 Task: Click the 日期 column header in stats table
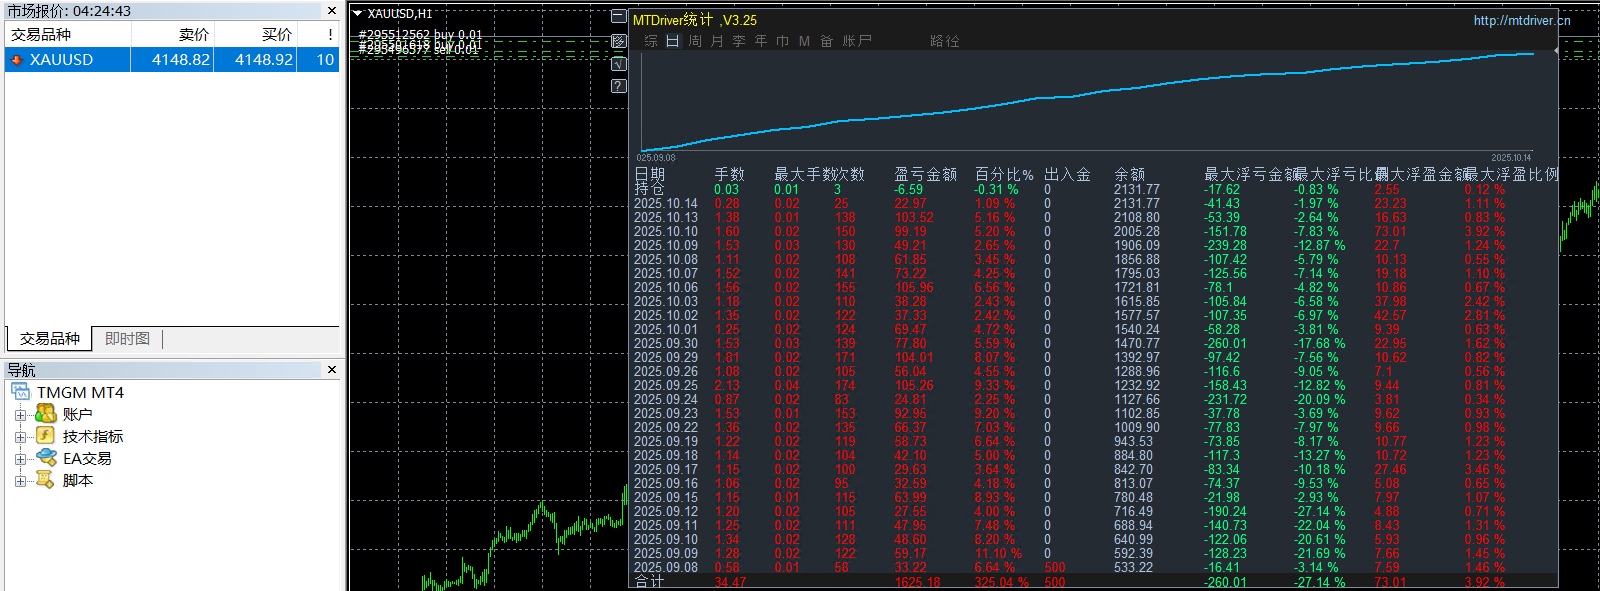coord(650,174)
